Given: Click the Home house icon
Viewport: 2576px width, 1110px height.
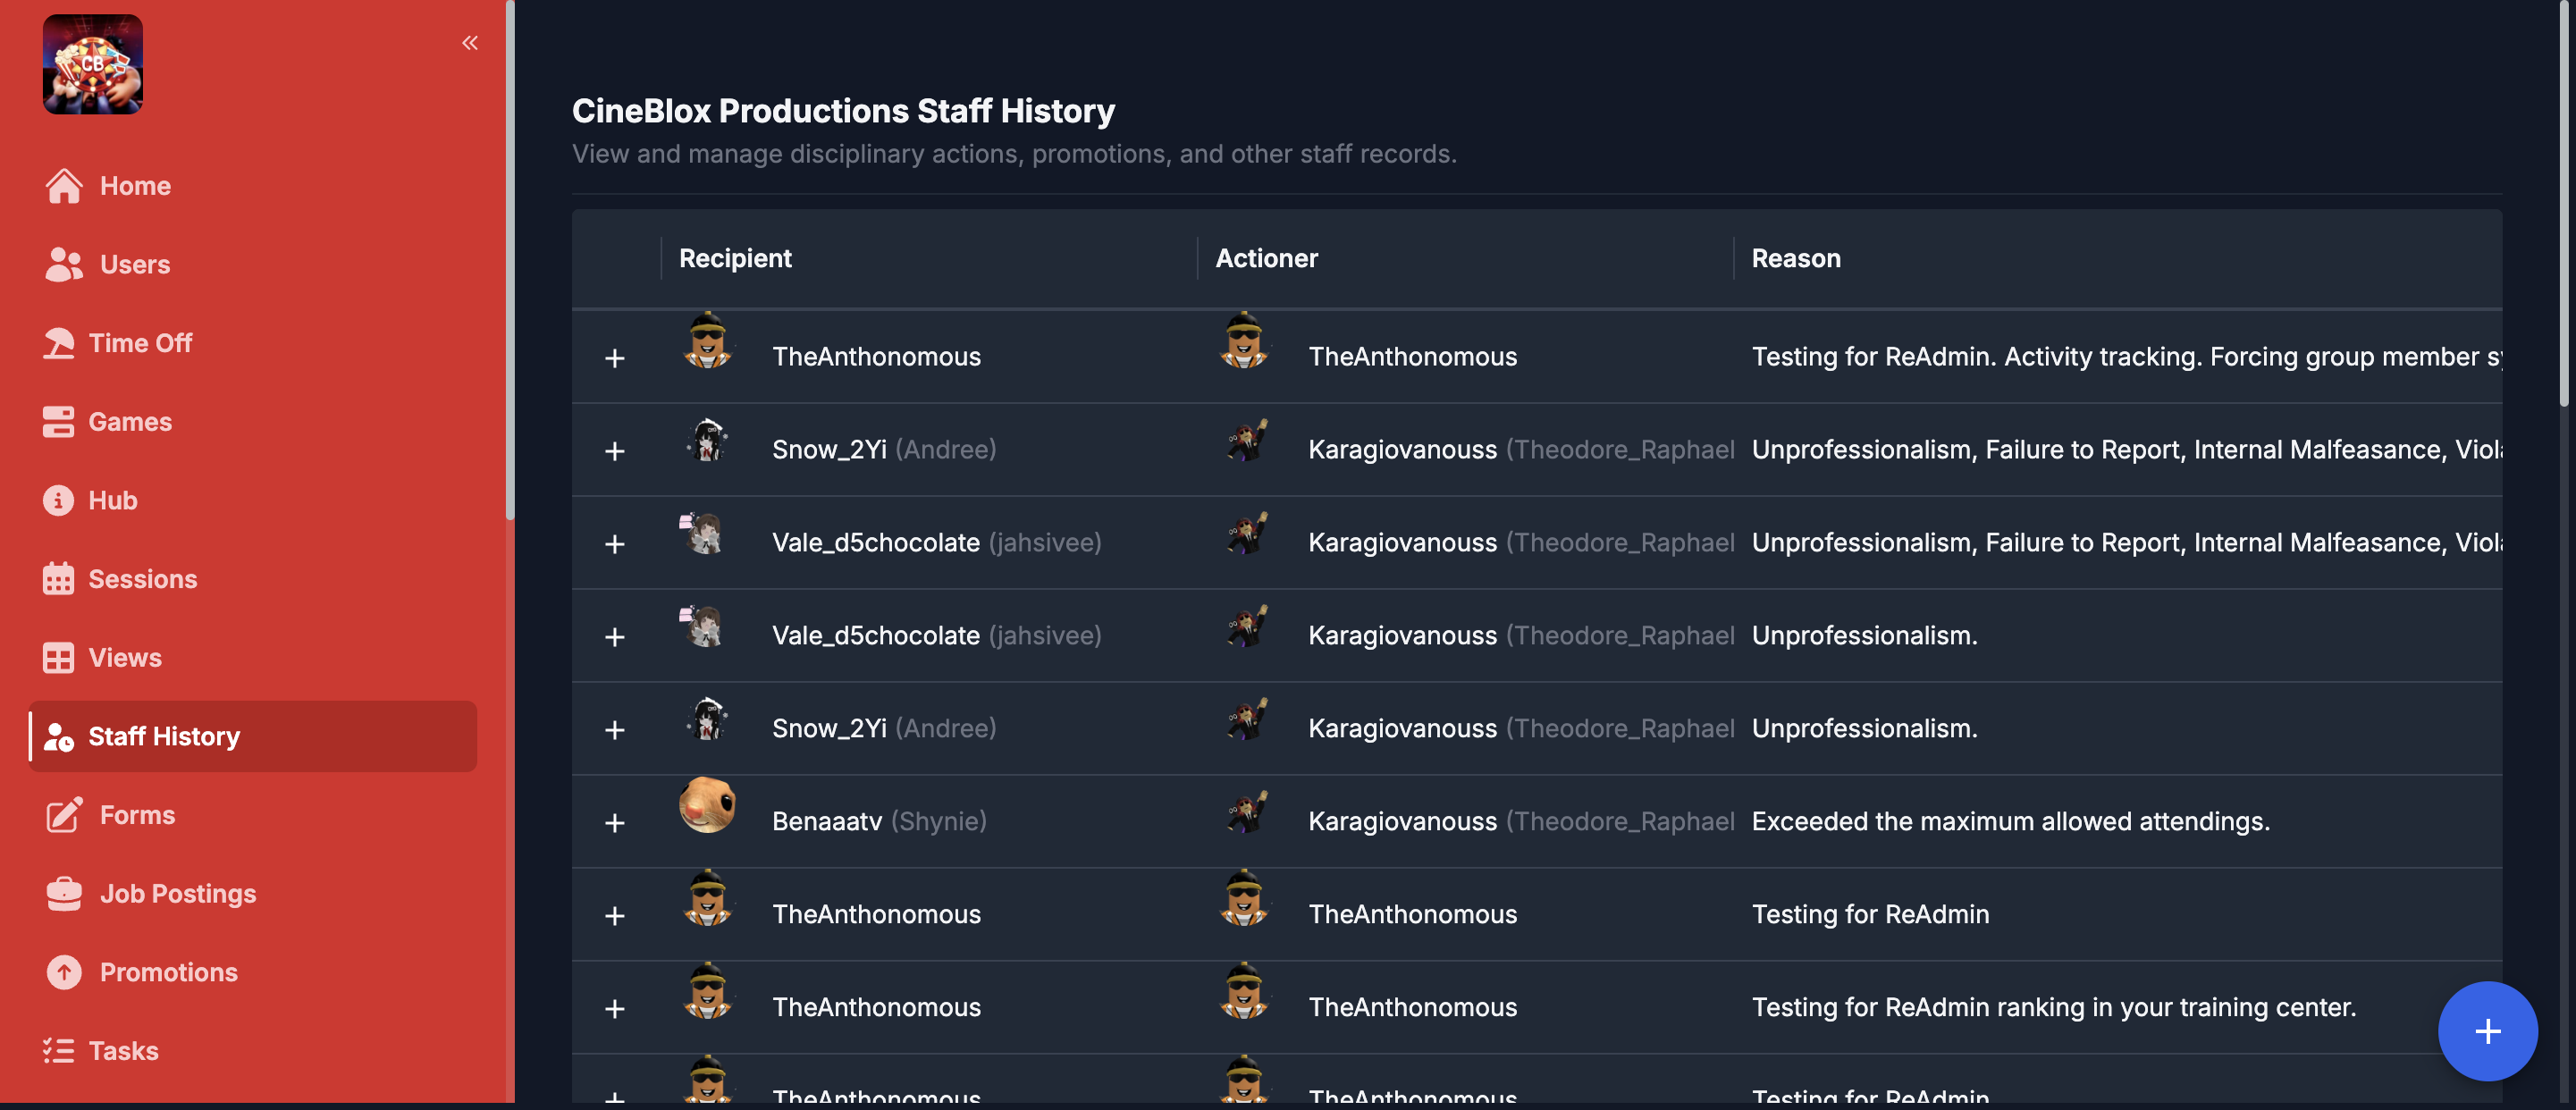Looking at the screenshot, I should 64,185.
